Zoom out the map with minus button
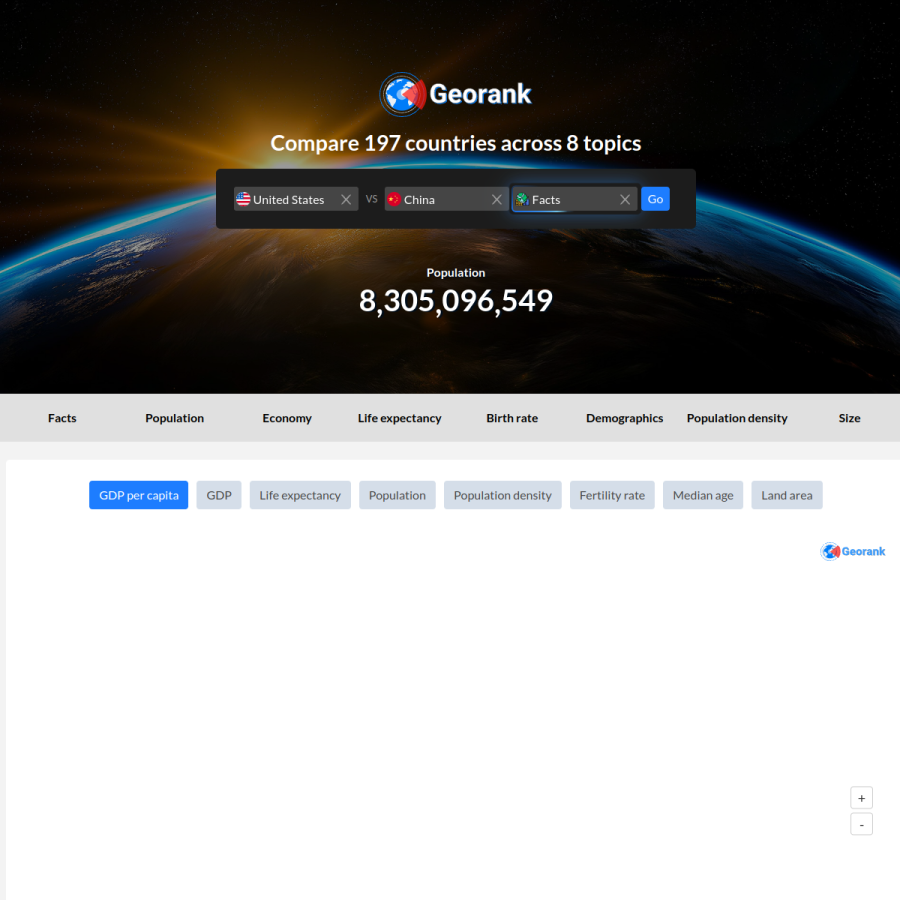The width and height of the screenshot is (900, 900). click(x=862, y=824)
